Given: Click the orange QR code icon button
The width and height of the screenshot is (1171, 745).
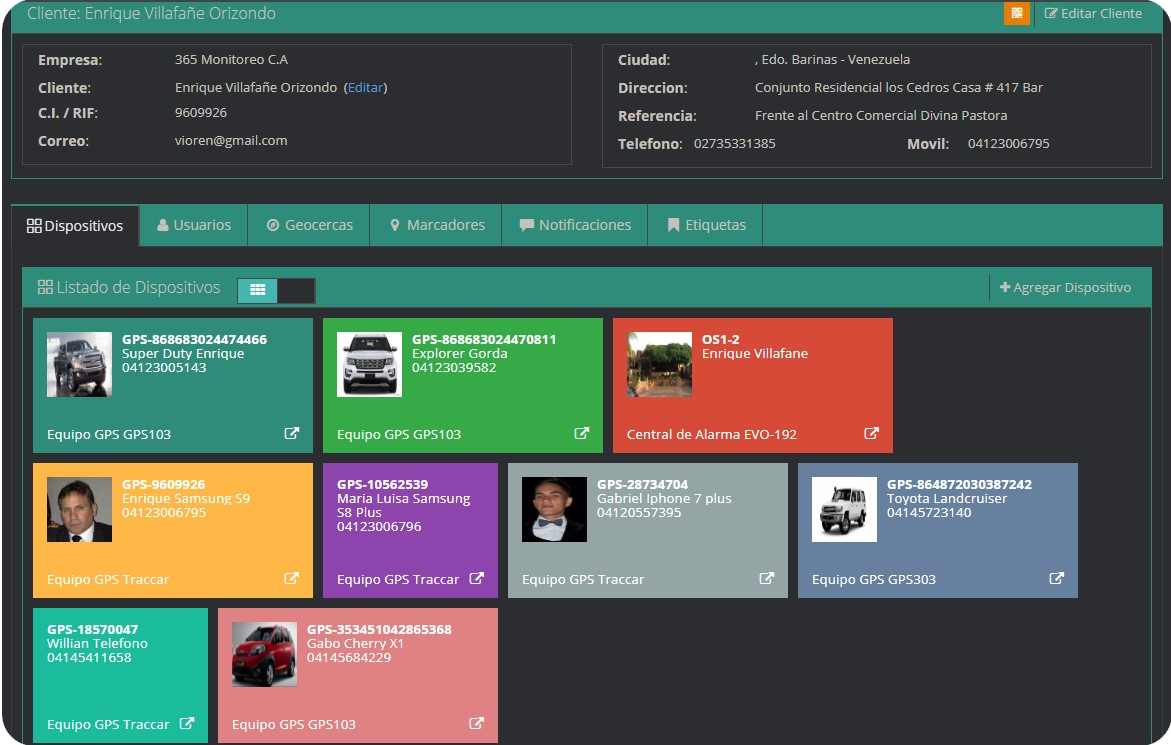Looking at the screenshot, I should (x=1016, y=13).
